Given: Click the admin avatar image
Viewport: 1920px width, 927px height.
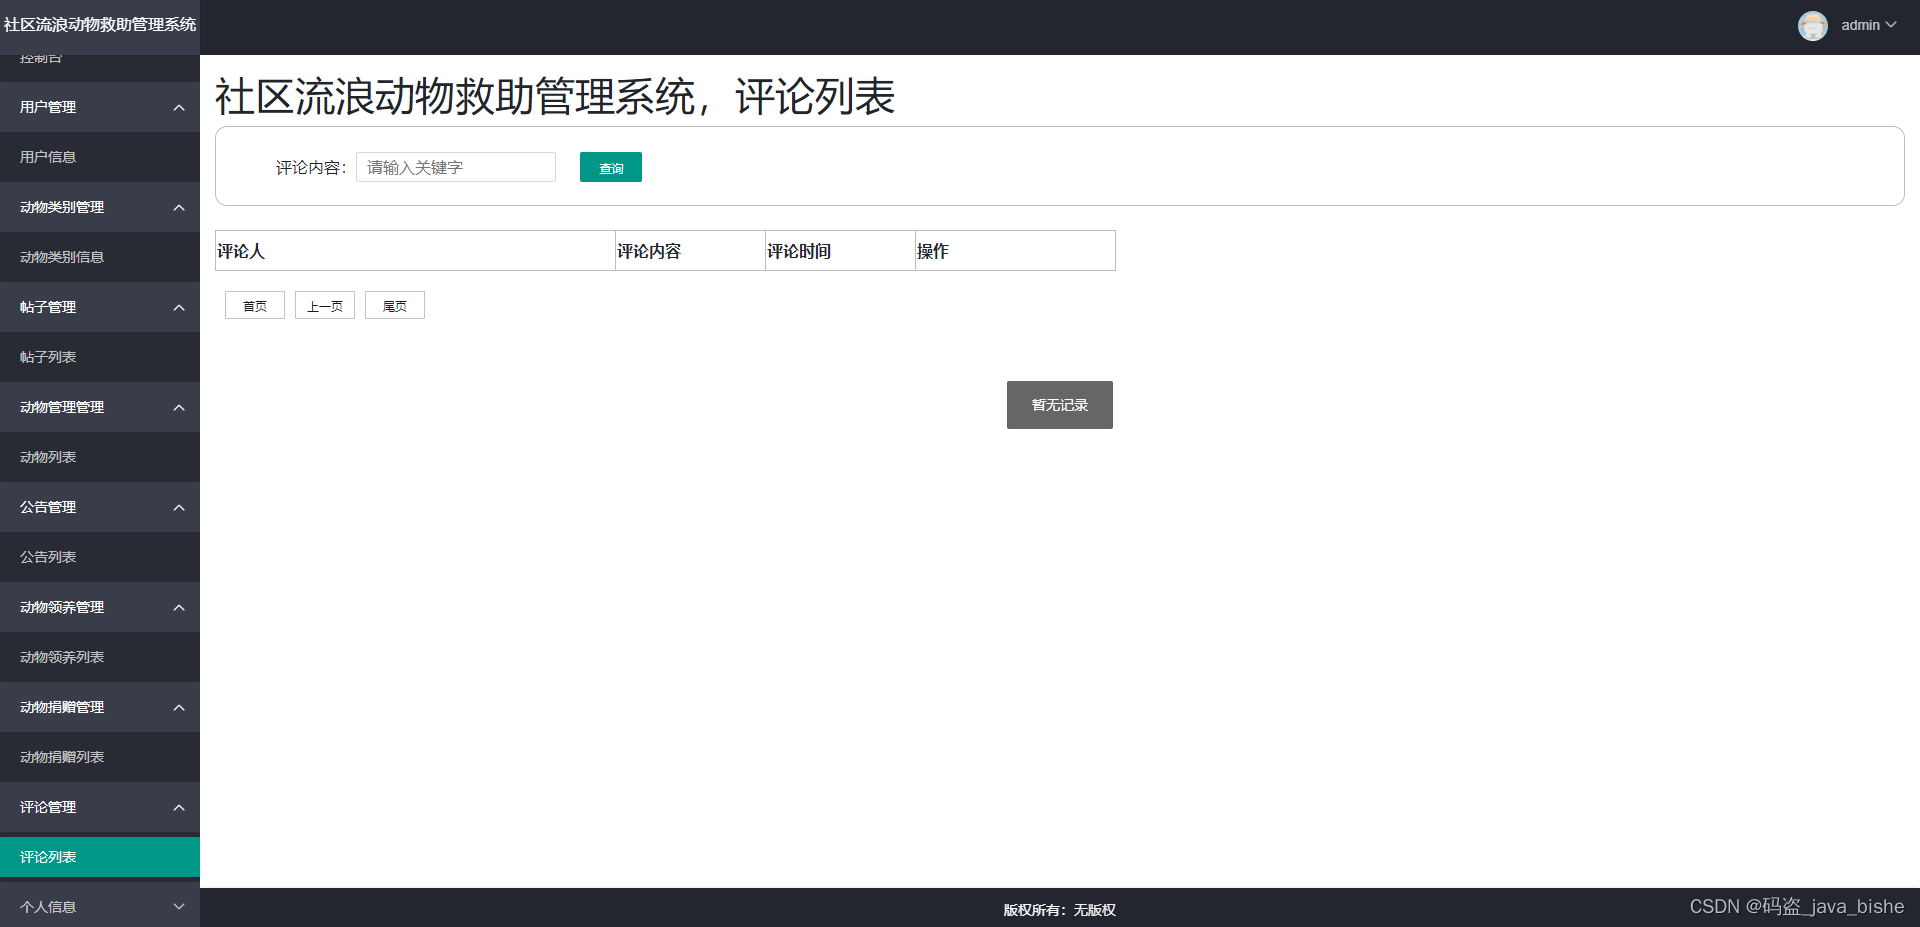Looking at the screenshot, I should pyautogui.click(x=1812, y=25).
